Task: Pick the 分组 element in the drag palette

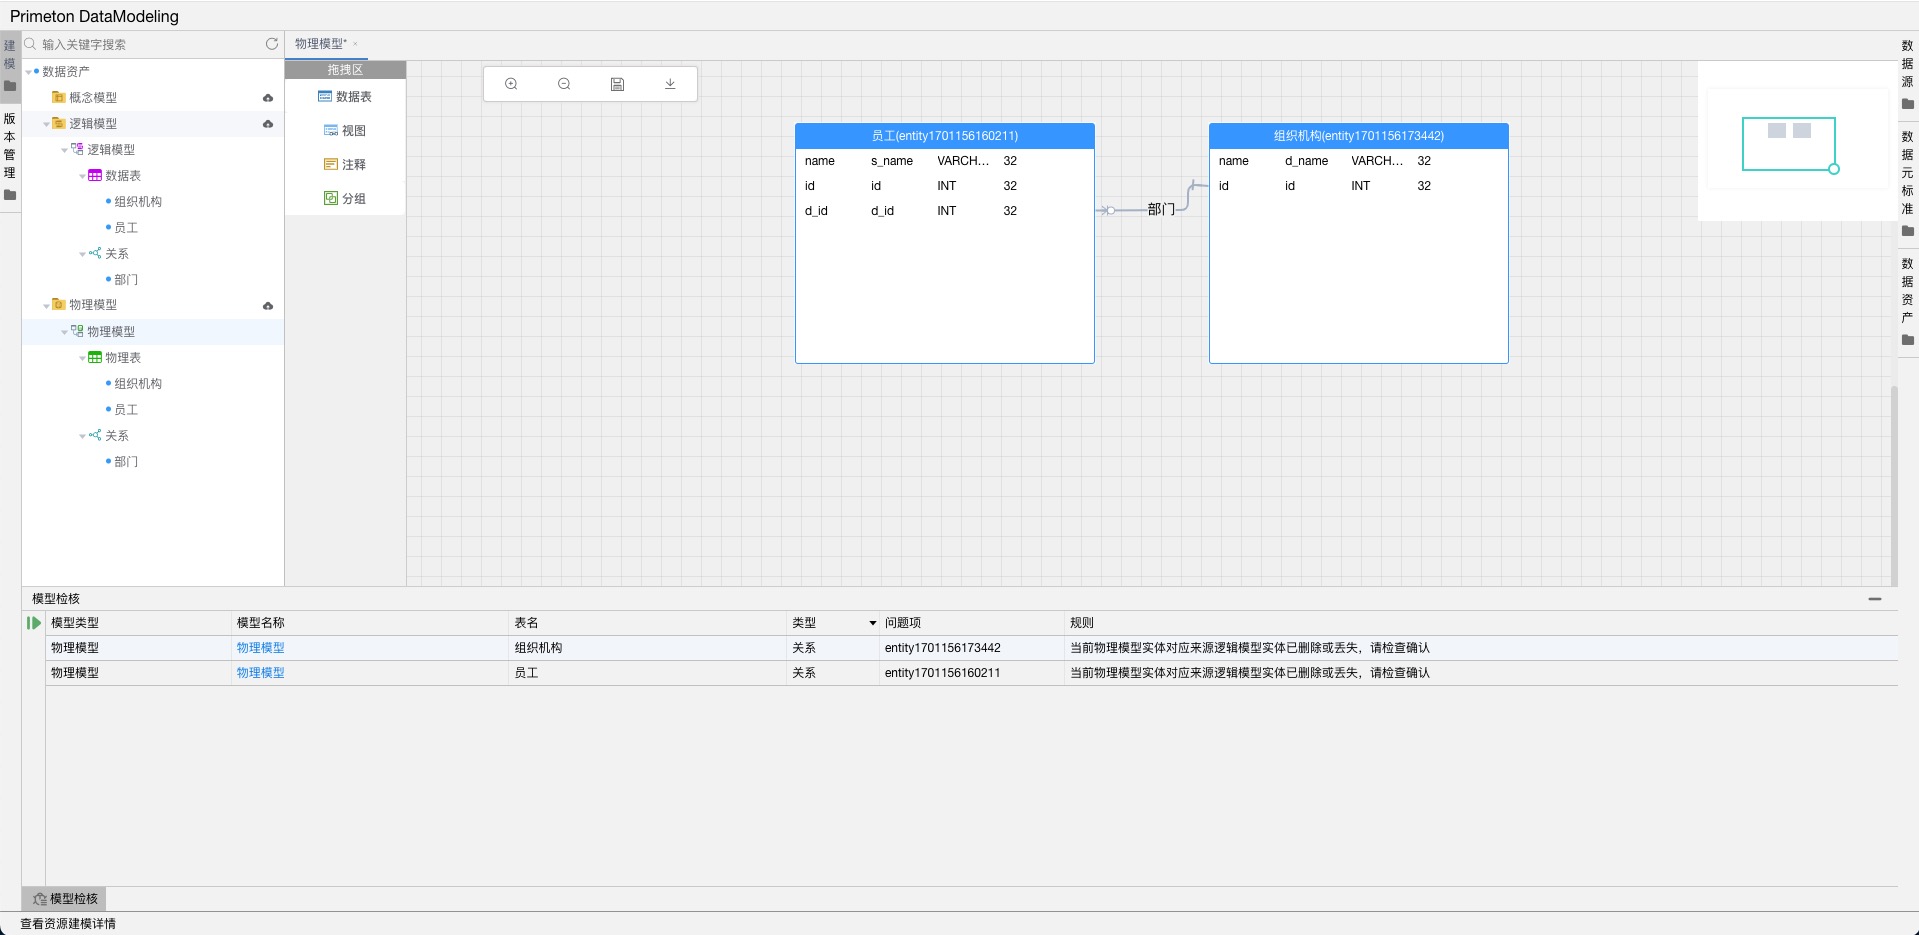Action: (345, 199)
